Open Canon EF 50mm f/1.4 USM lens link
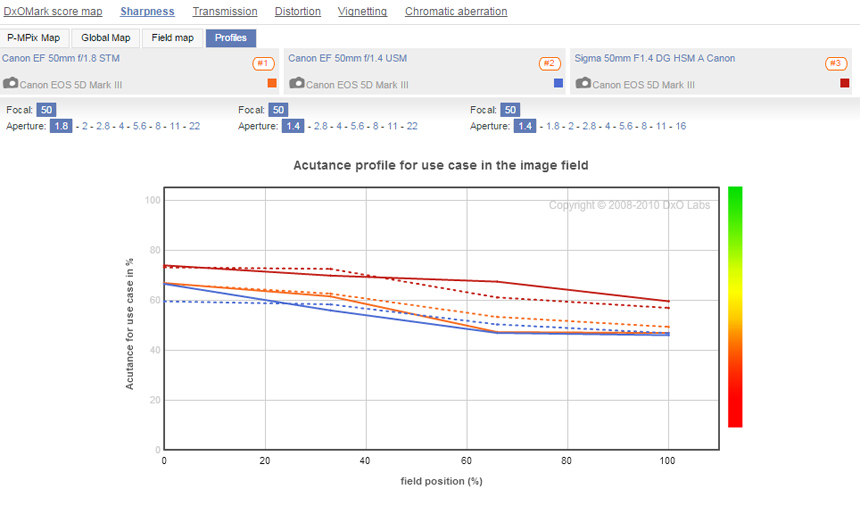860x506 pixels. tap(348, 58)
